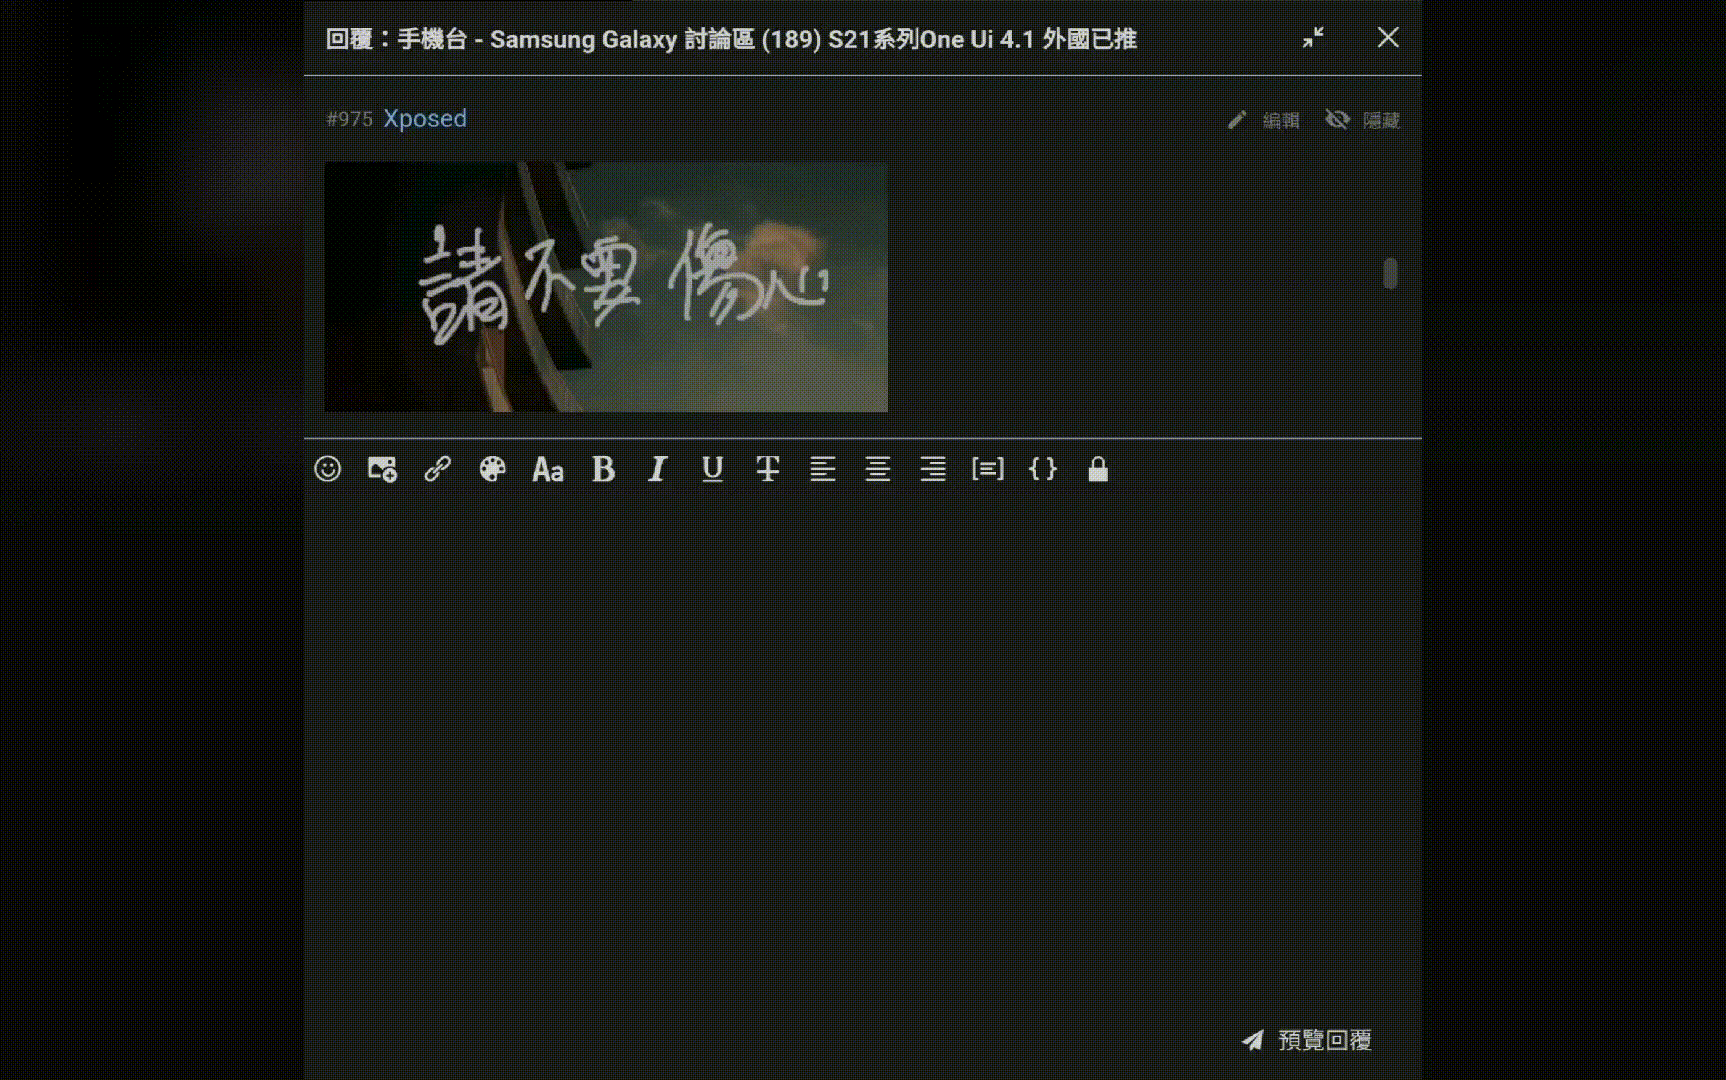Insert a hyperlink using the link icon

coord(437,469)
